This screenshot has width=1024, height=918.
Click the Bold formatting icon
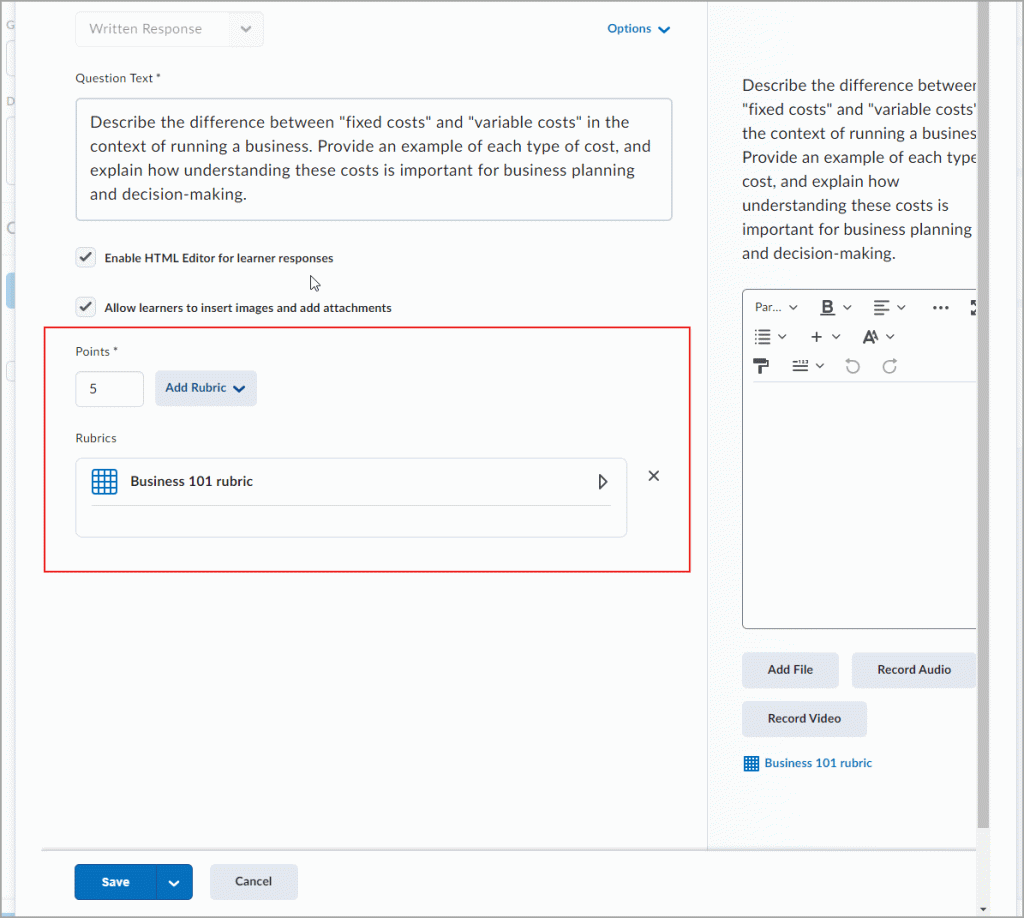(827, 307)
